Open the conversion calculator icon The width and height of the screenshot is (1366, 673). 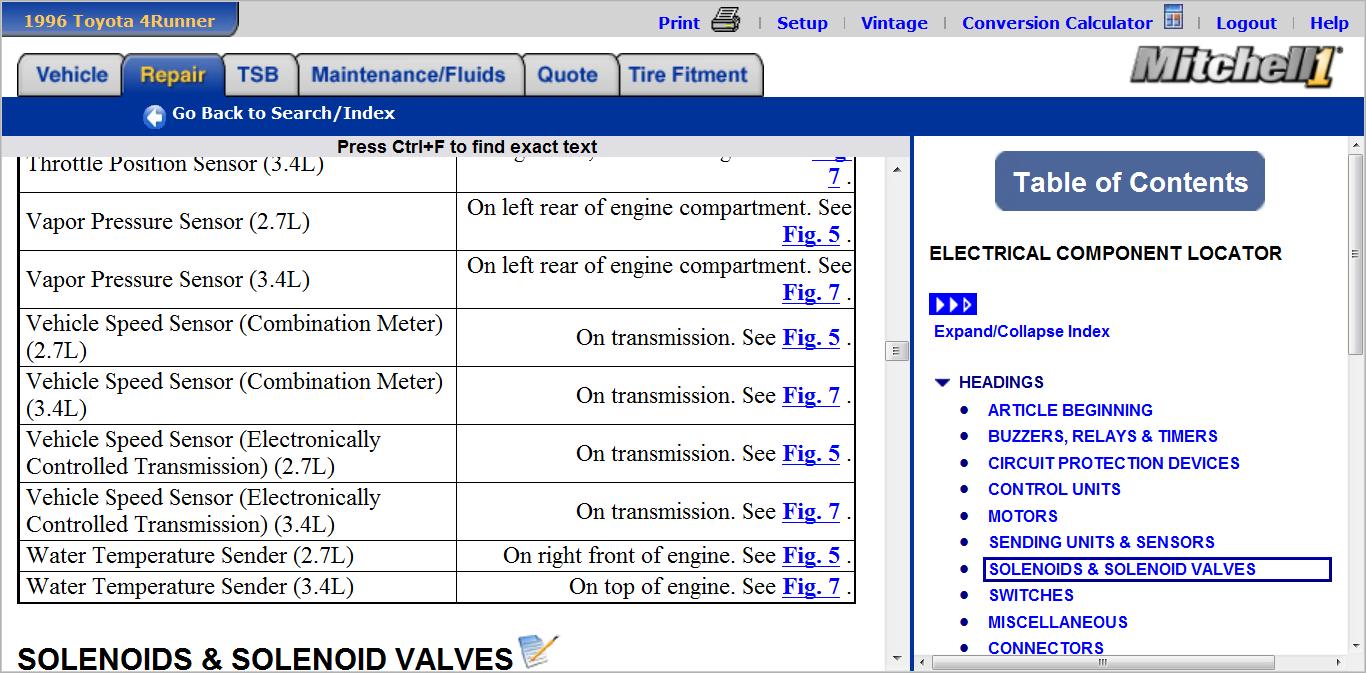click(1174, 17)
